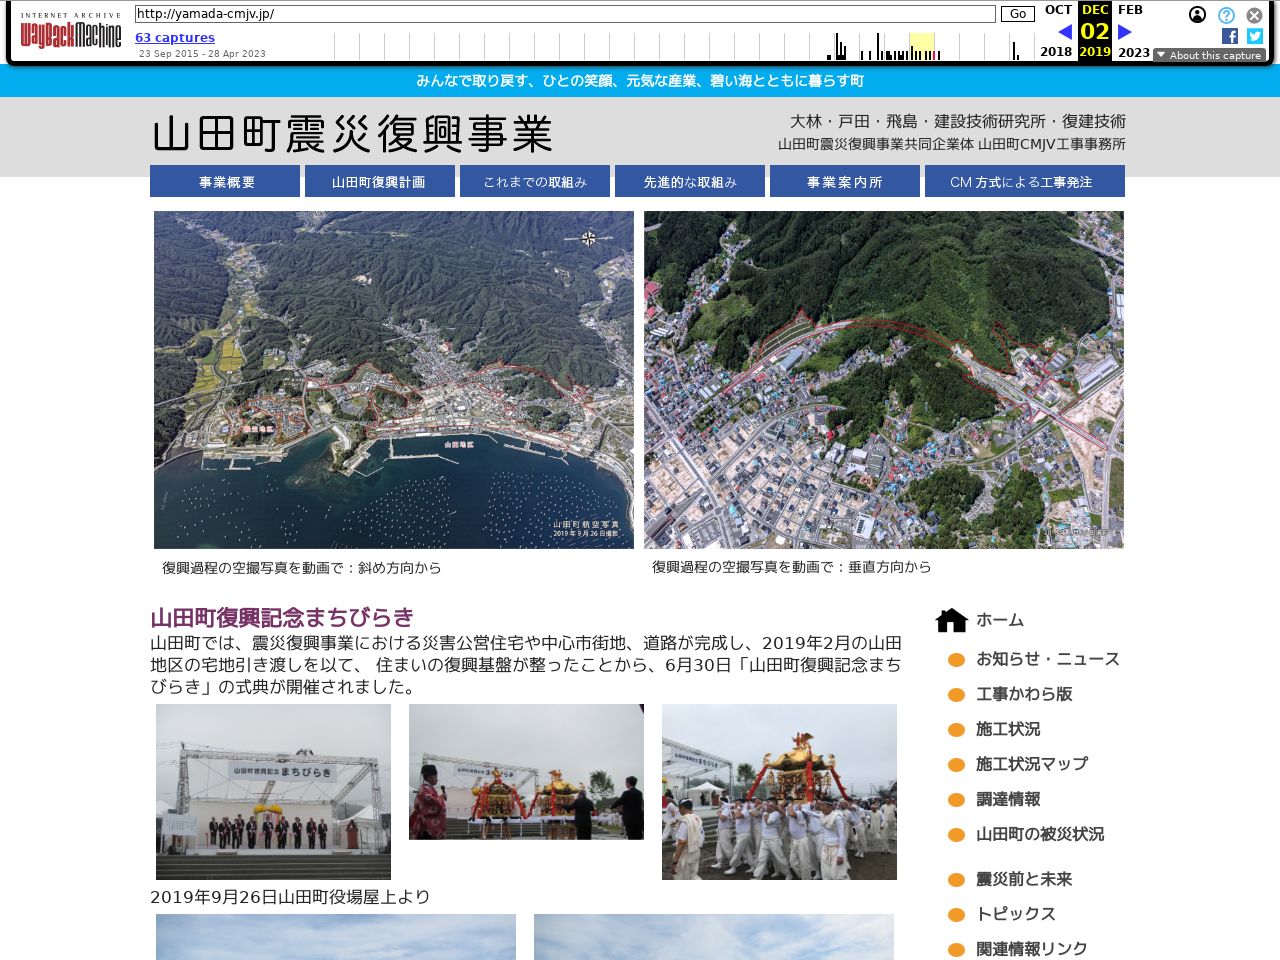Close the Wayback toolbar

point(1254,15)
